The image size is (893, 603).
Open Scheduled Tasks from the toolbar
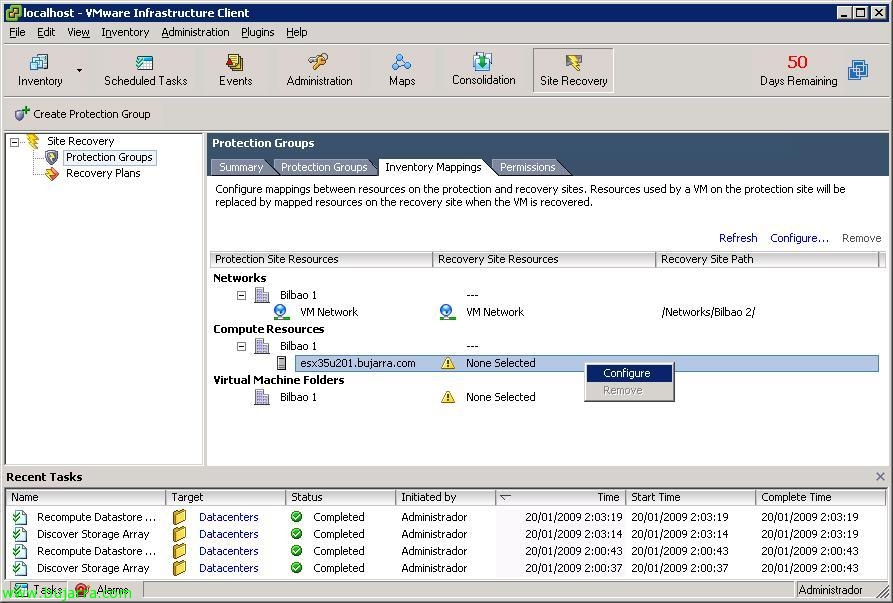[x=145, y=63]
